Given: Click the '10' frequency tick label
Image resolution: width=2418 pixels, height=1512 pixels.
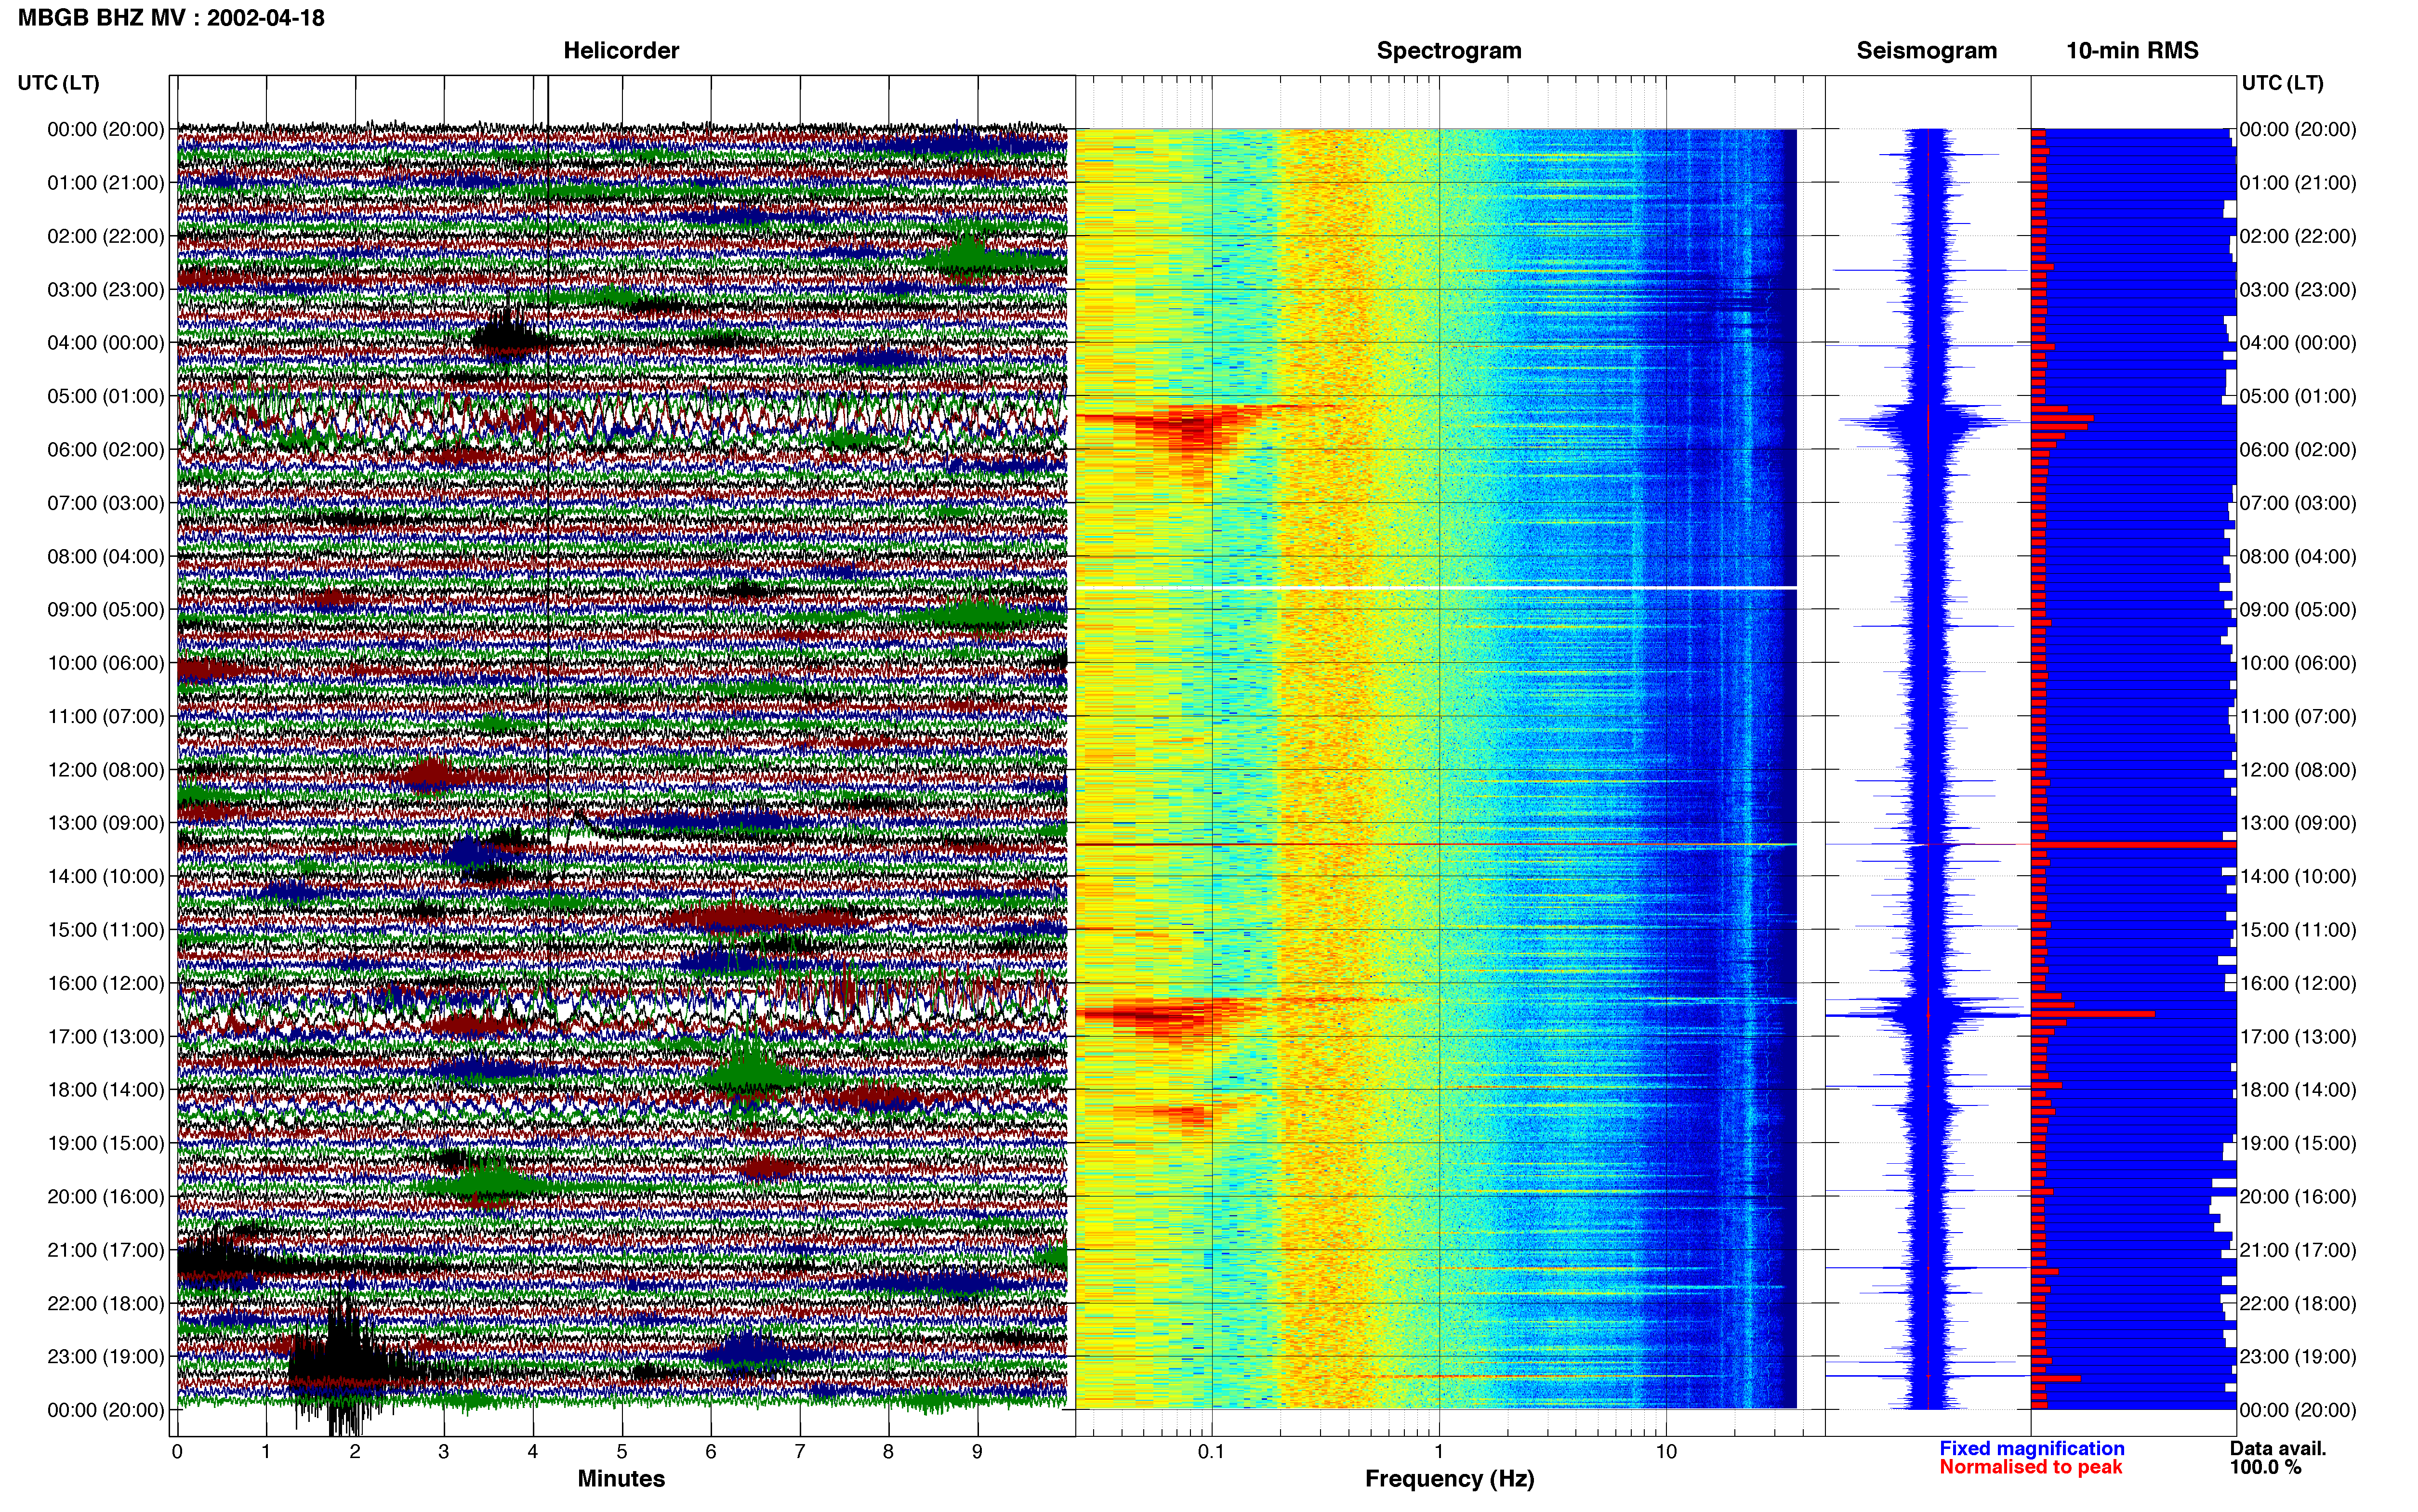Looking at the screenshot, I should (x=1666, y=1451).
